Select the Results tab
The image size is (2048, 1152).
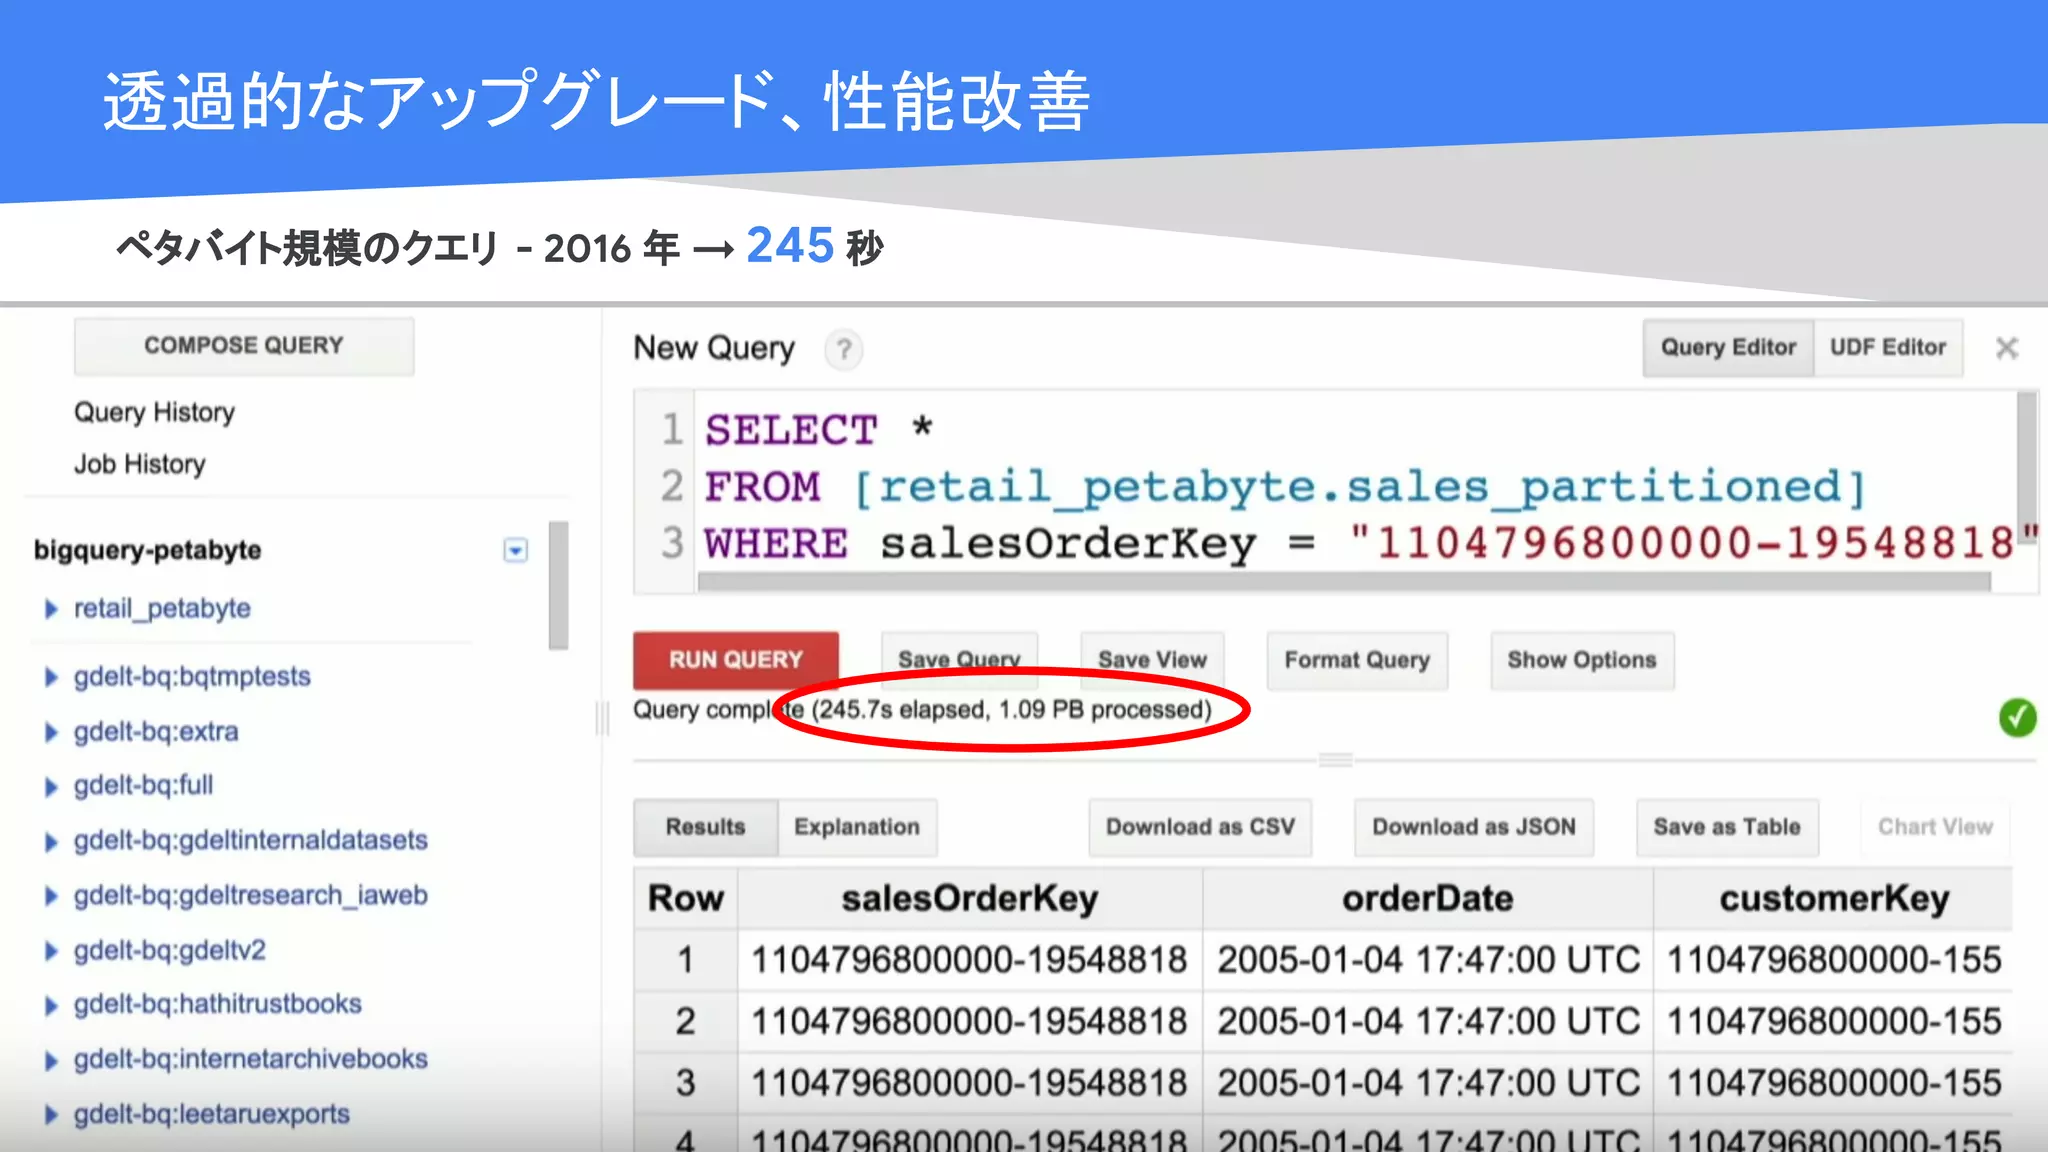pyautogui.click(x=705, y=827)
